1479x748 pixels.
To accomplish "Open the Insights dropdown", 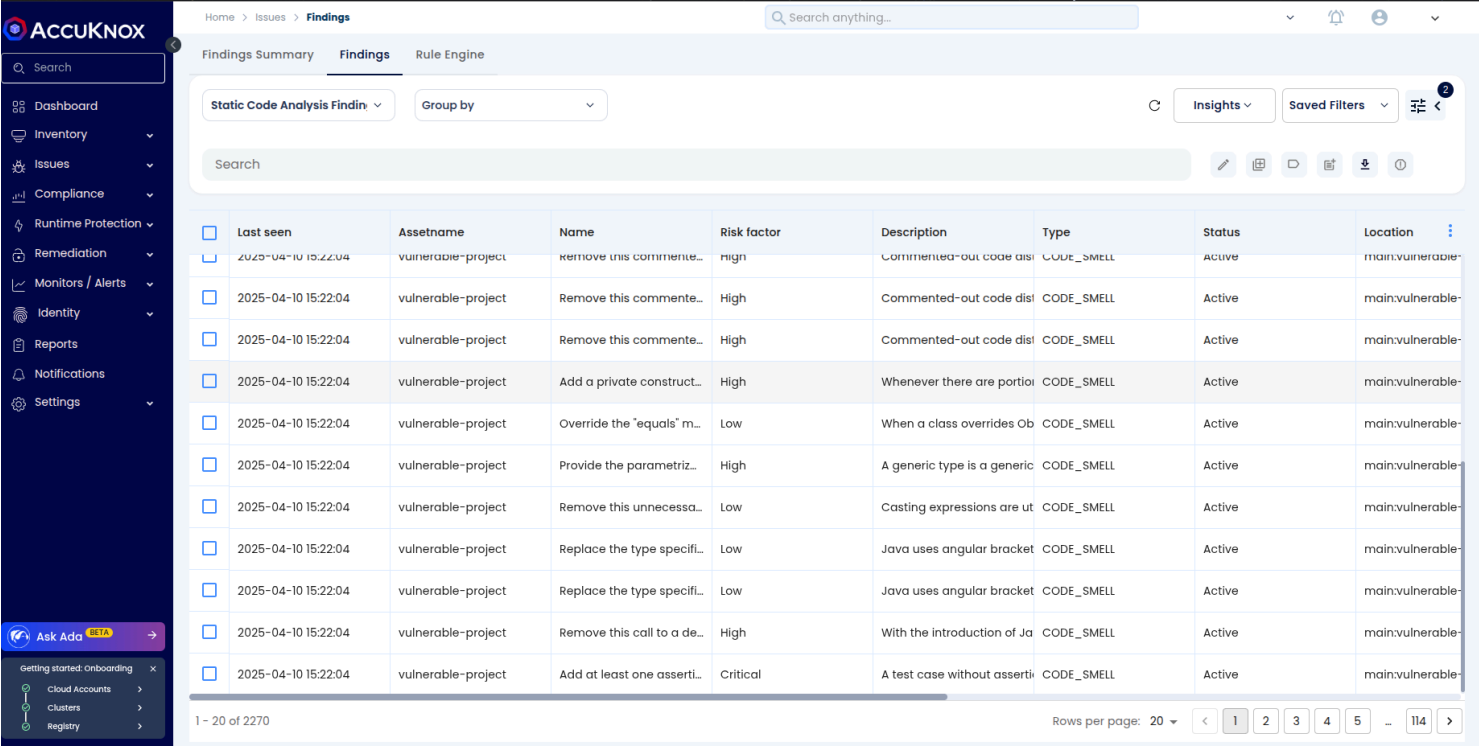I will [x=1224, y=105].
